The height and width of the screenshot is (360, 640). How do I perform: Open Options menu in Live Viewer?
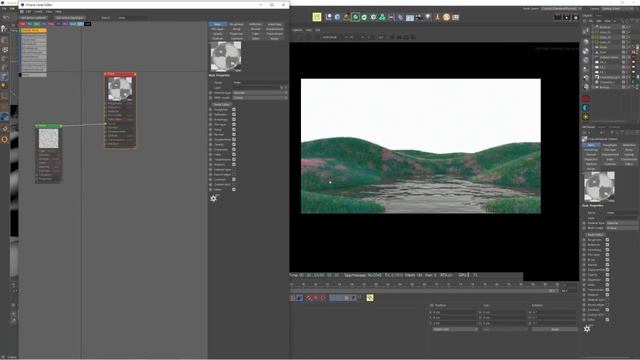297,30
